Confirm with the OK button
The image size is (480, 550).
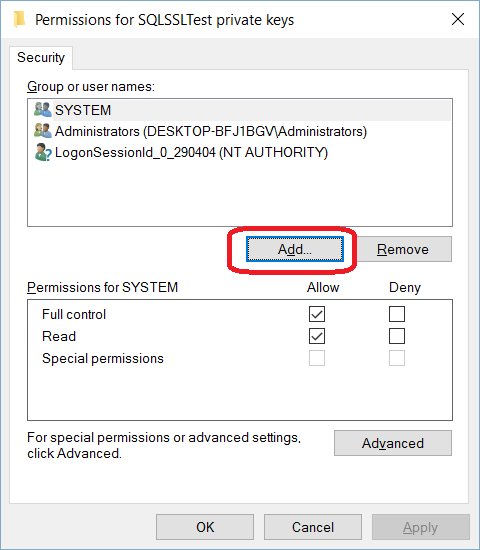point(205,527)
